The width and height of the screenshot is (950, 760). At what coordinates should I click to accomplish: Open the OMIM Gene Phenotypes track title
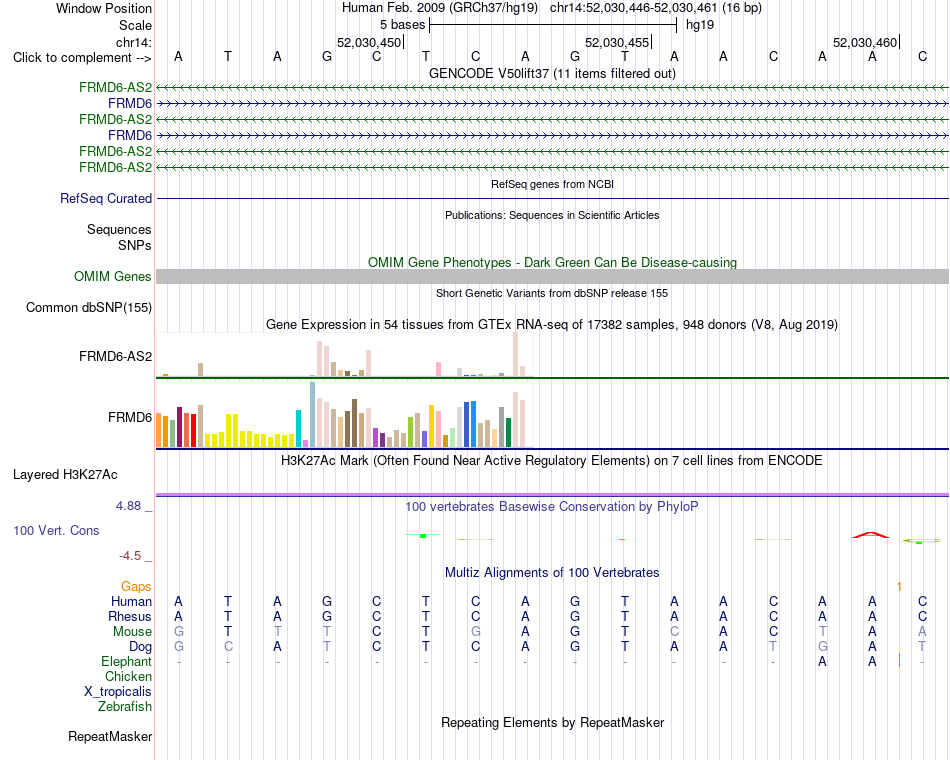pyautogui.click(x=552, y=262)
